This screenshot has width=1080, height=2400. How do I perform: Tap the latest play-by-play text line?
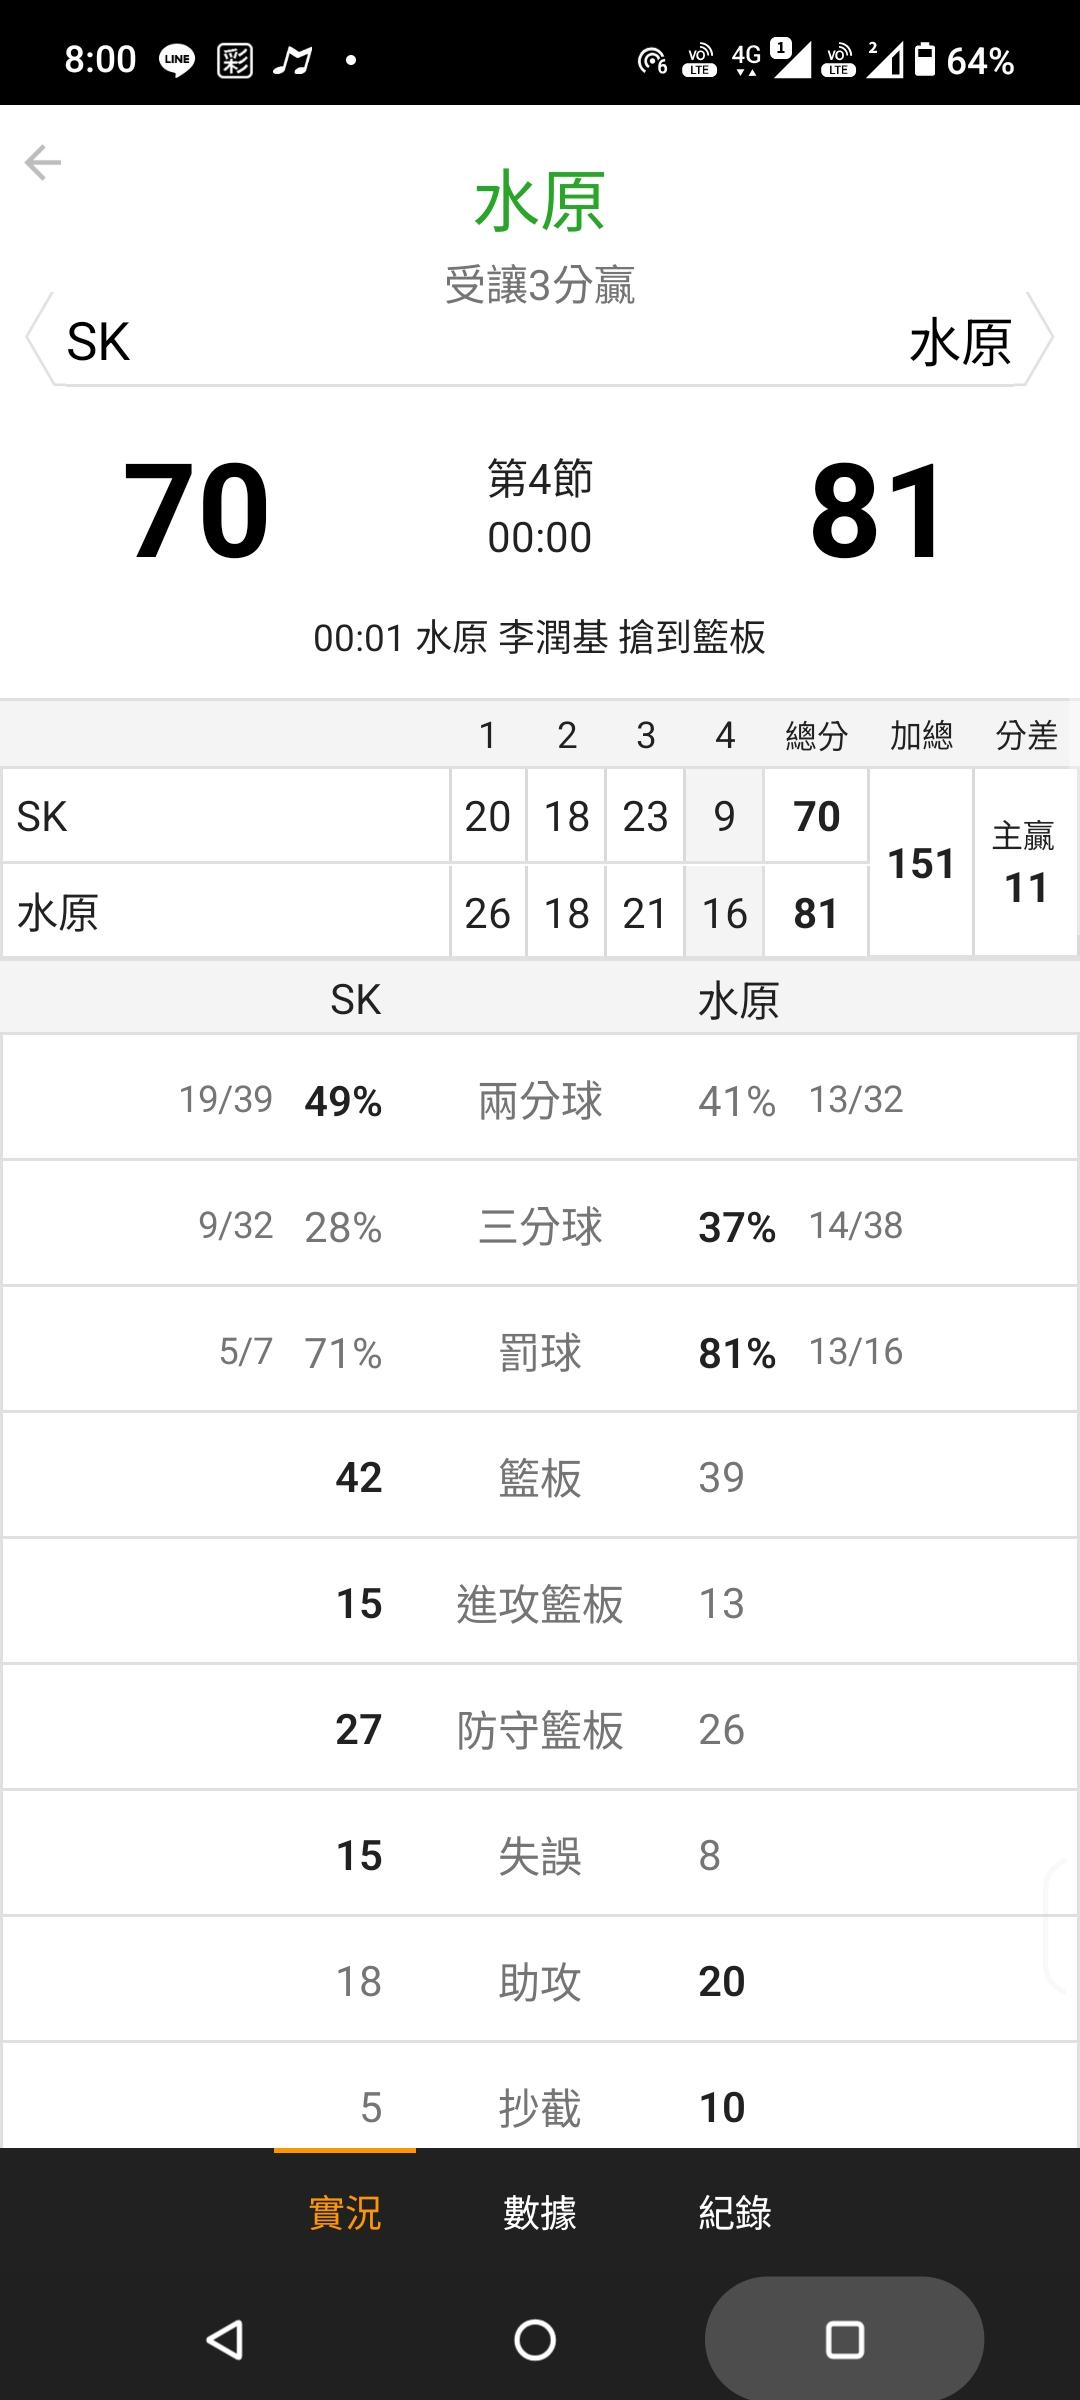pos(540,637)
